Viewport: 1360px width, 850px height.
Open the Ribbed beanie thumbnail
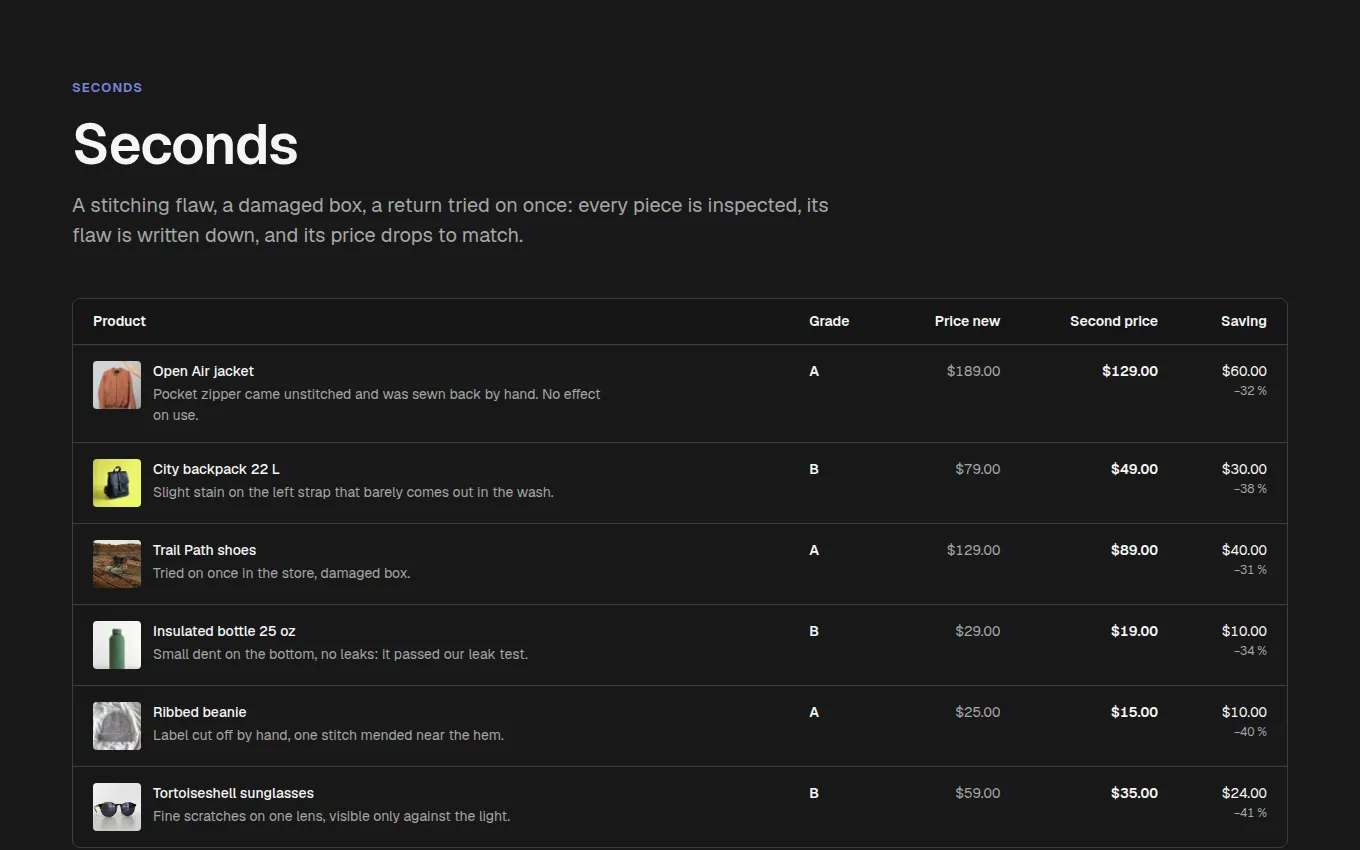(x=117, y=726)
